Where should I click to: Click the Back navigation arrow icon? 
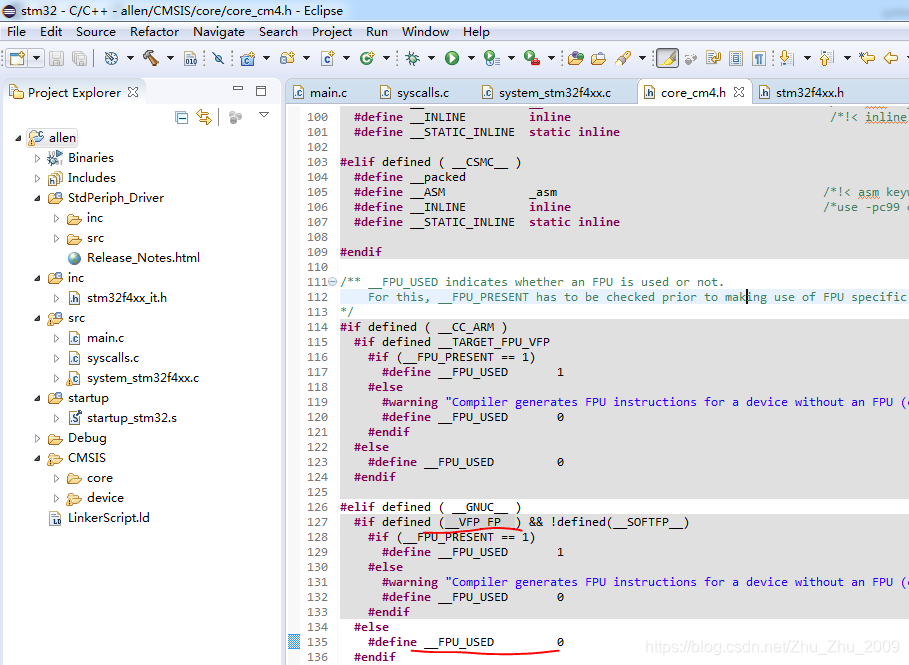tap(891, 58)
